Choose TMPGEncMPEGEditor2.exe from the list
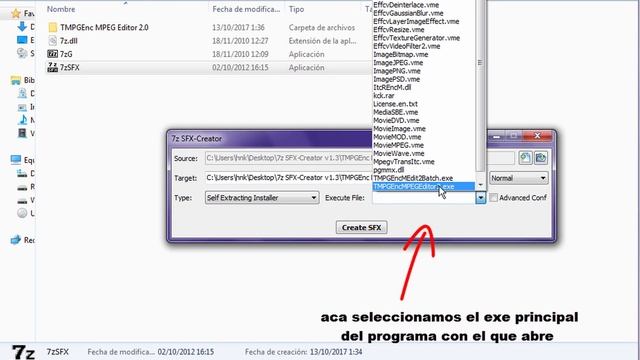 pos(423,187)
